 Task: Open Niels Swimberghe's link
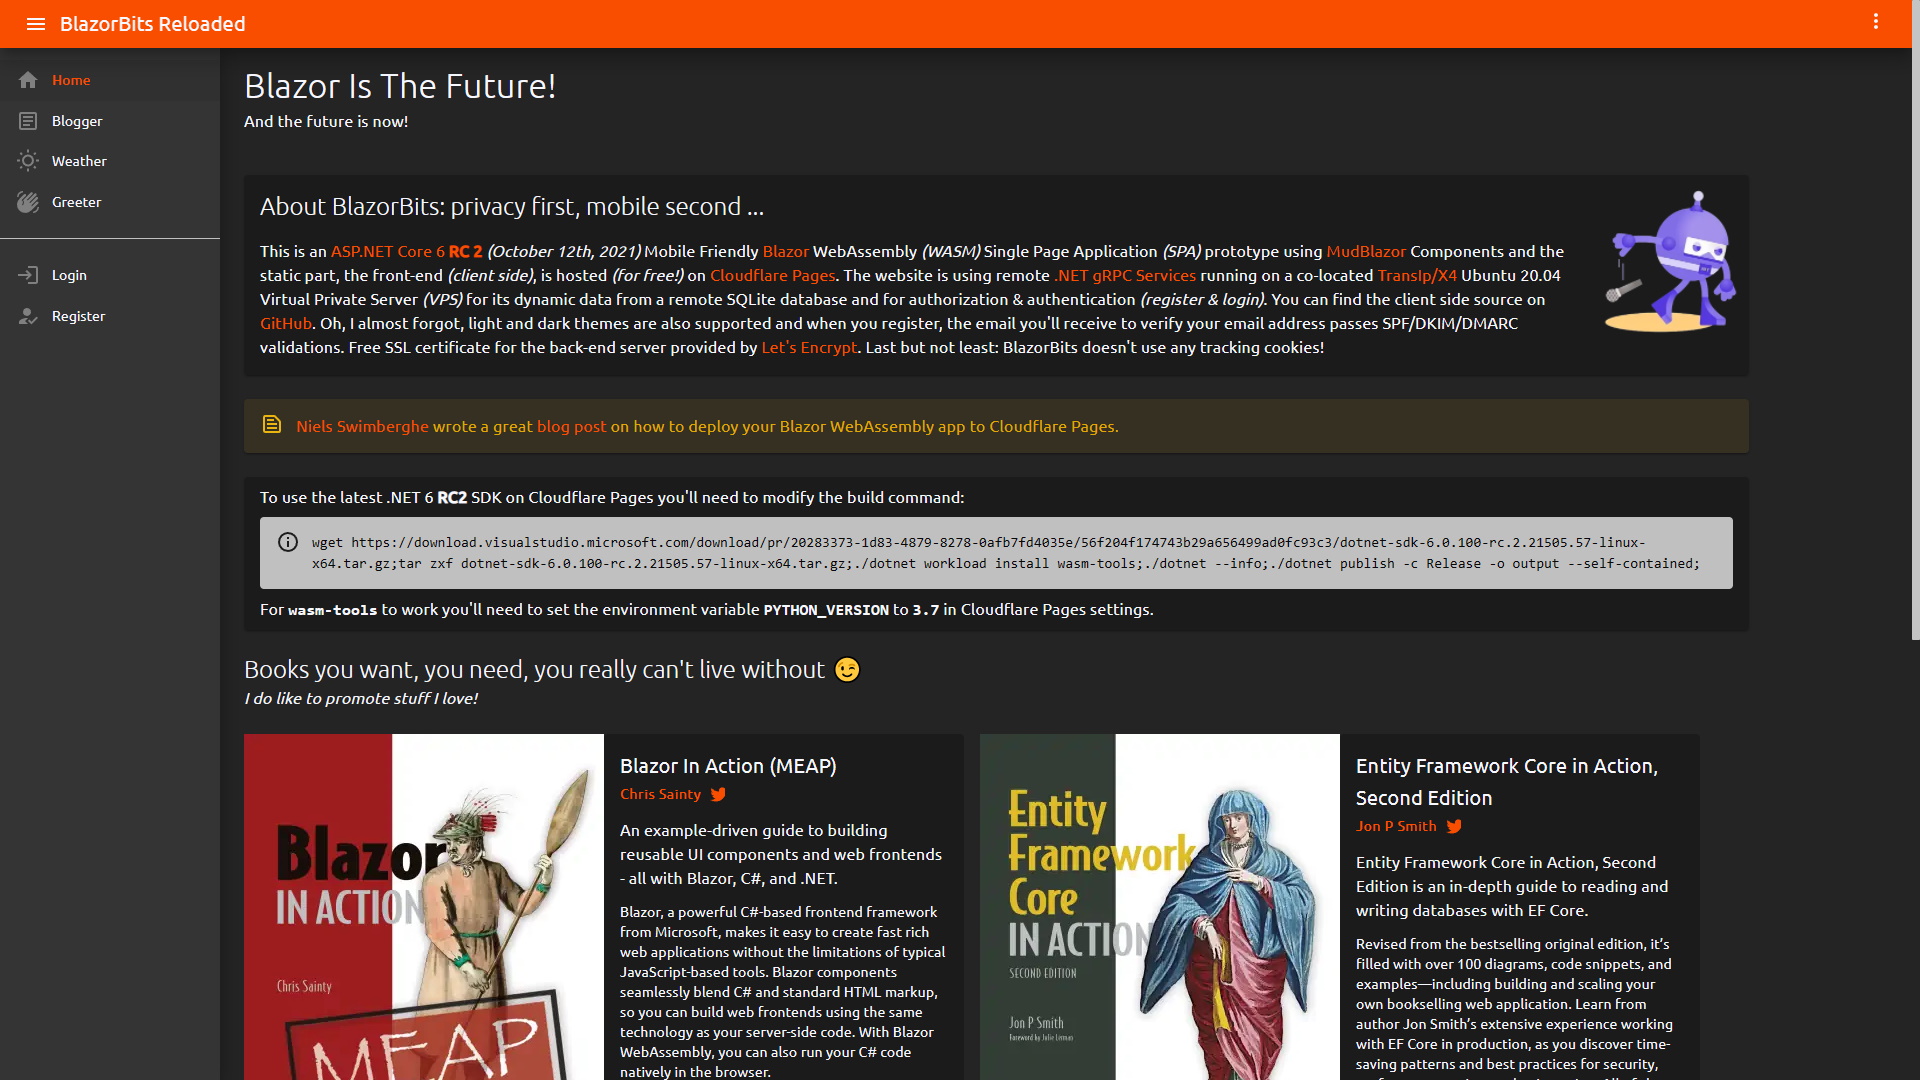pos(362,426)
